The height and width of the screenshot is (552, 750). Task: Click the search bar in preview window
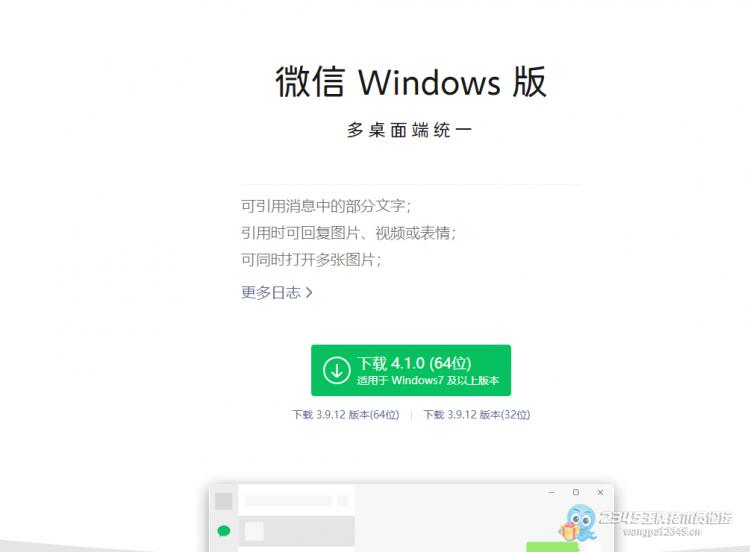tap(288, 501)
